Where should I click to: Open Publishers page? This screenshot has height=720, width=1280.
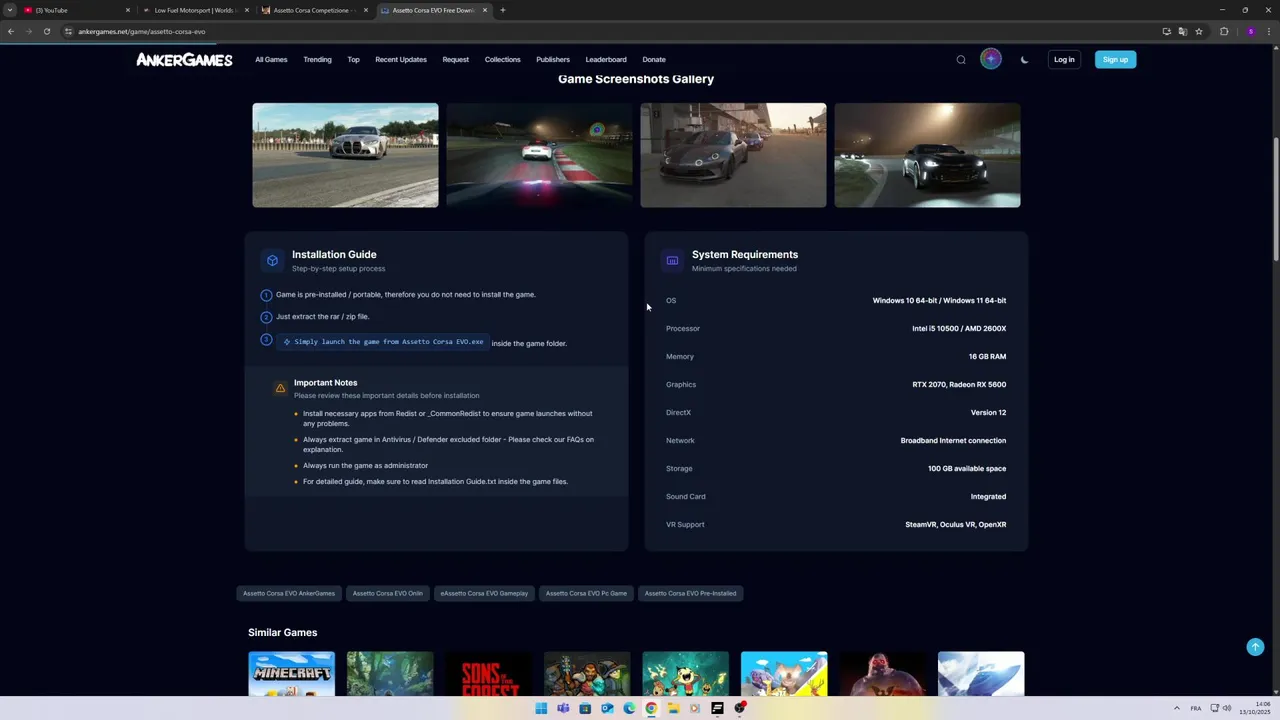552,60
